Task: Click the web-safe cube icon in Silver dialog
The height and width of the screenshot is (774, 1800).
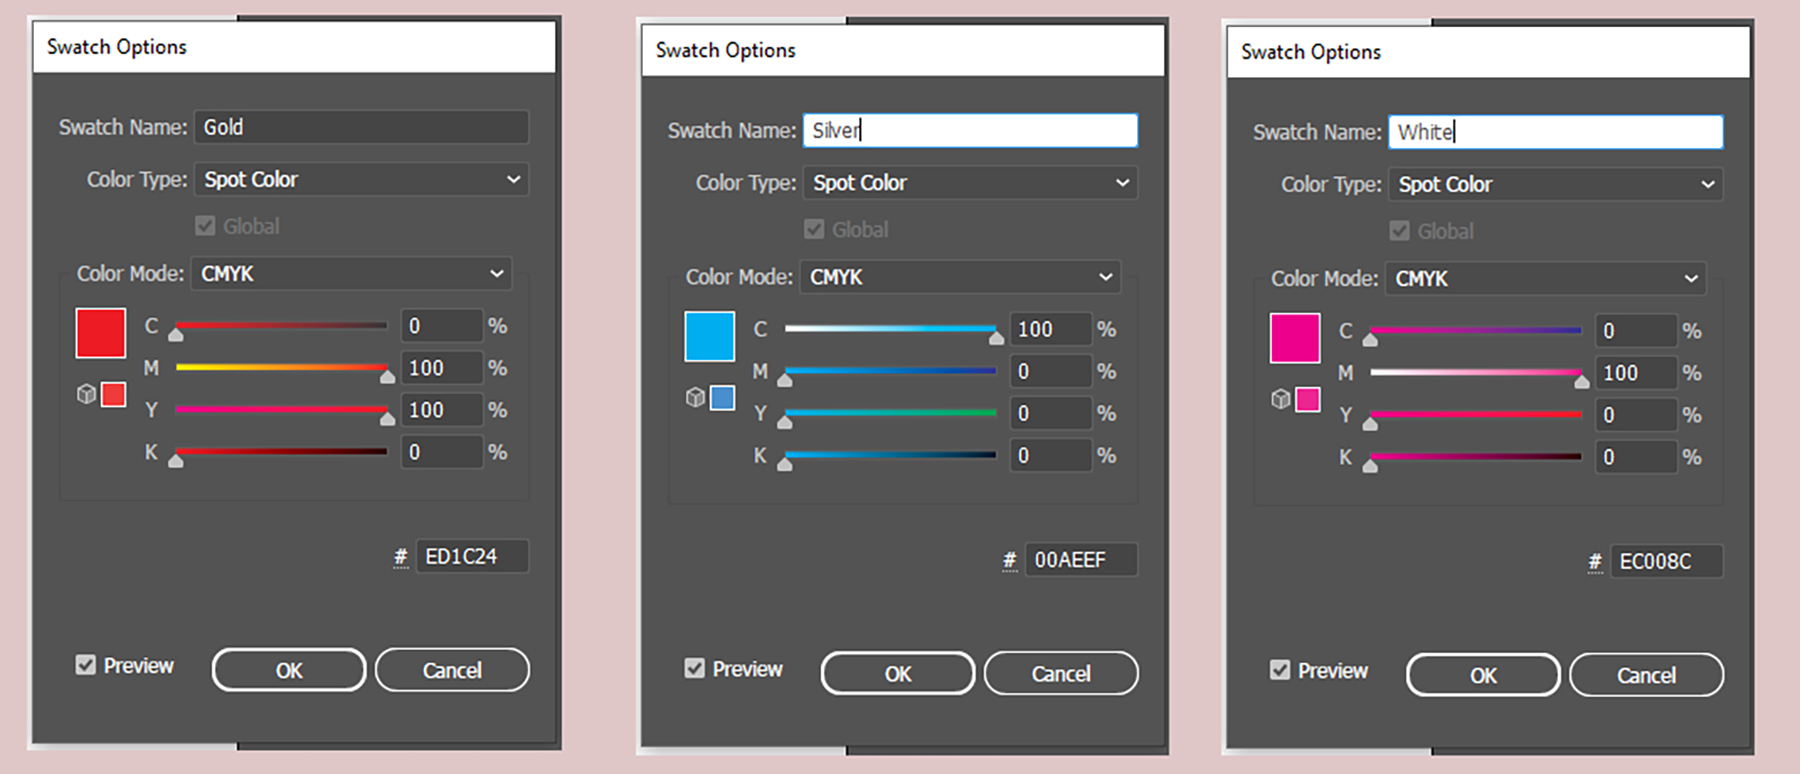Action: click(695, 398)
